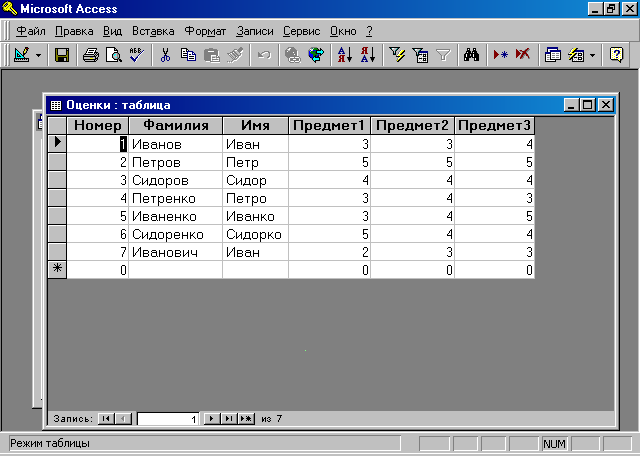
Task: Show the database window icon
Action: tap(553, 55)
